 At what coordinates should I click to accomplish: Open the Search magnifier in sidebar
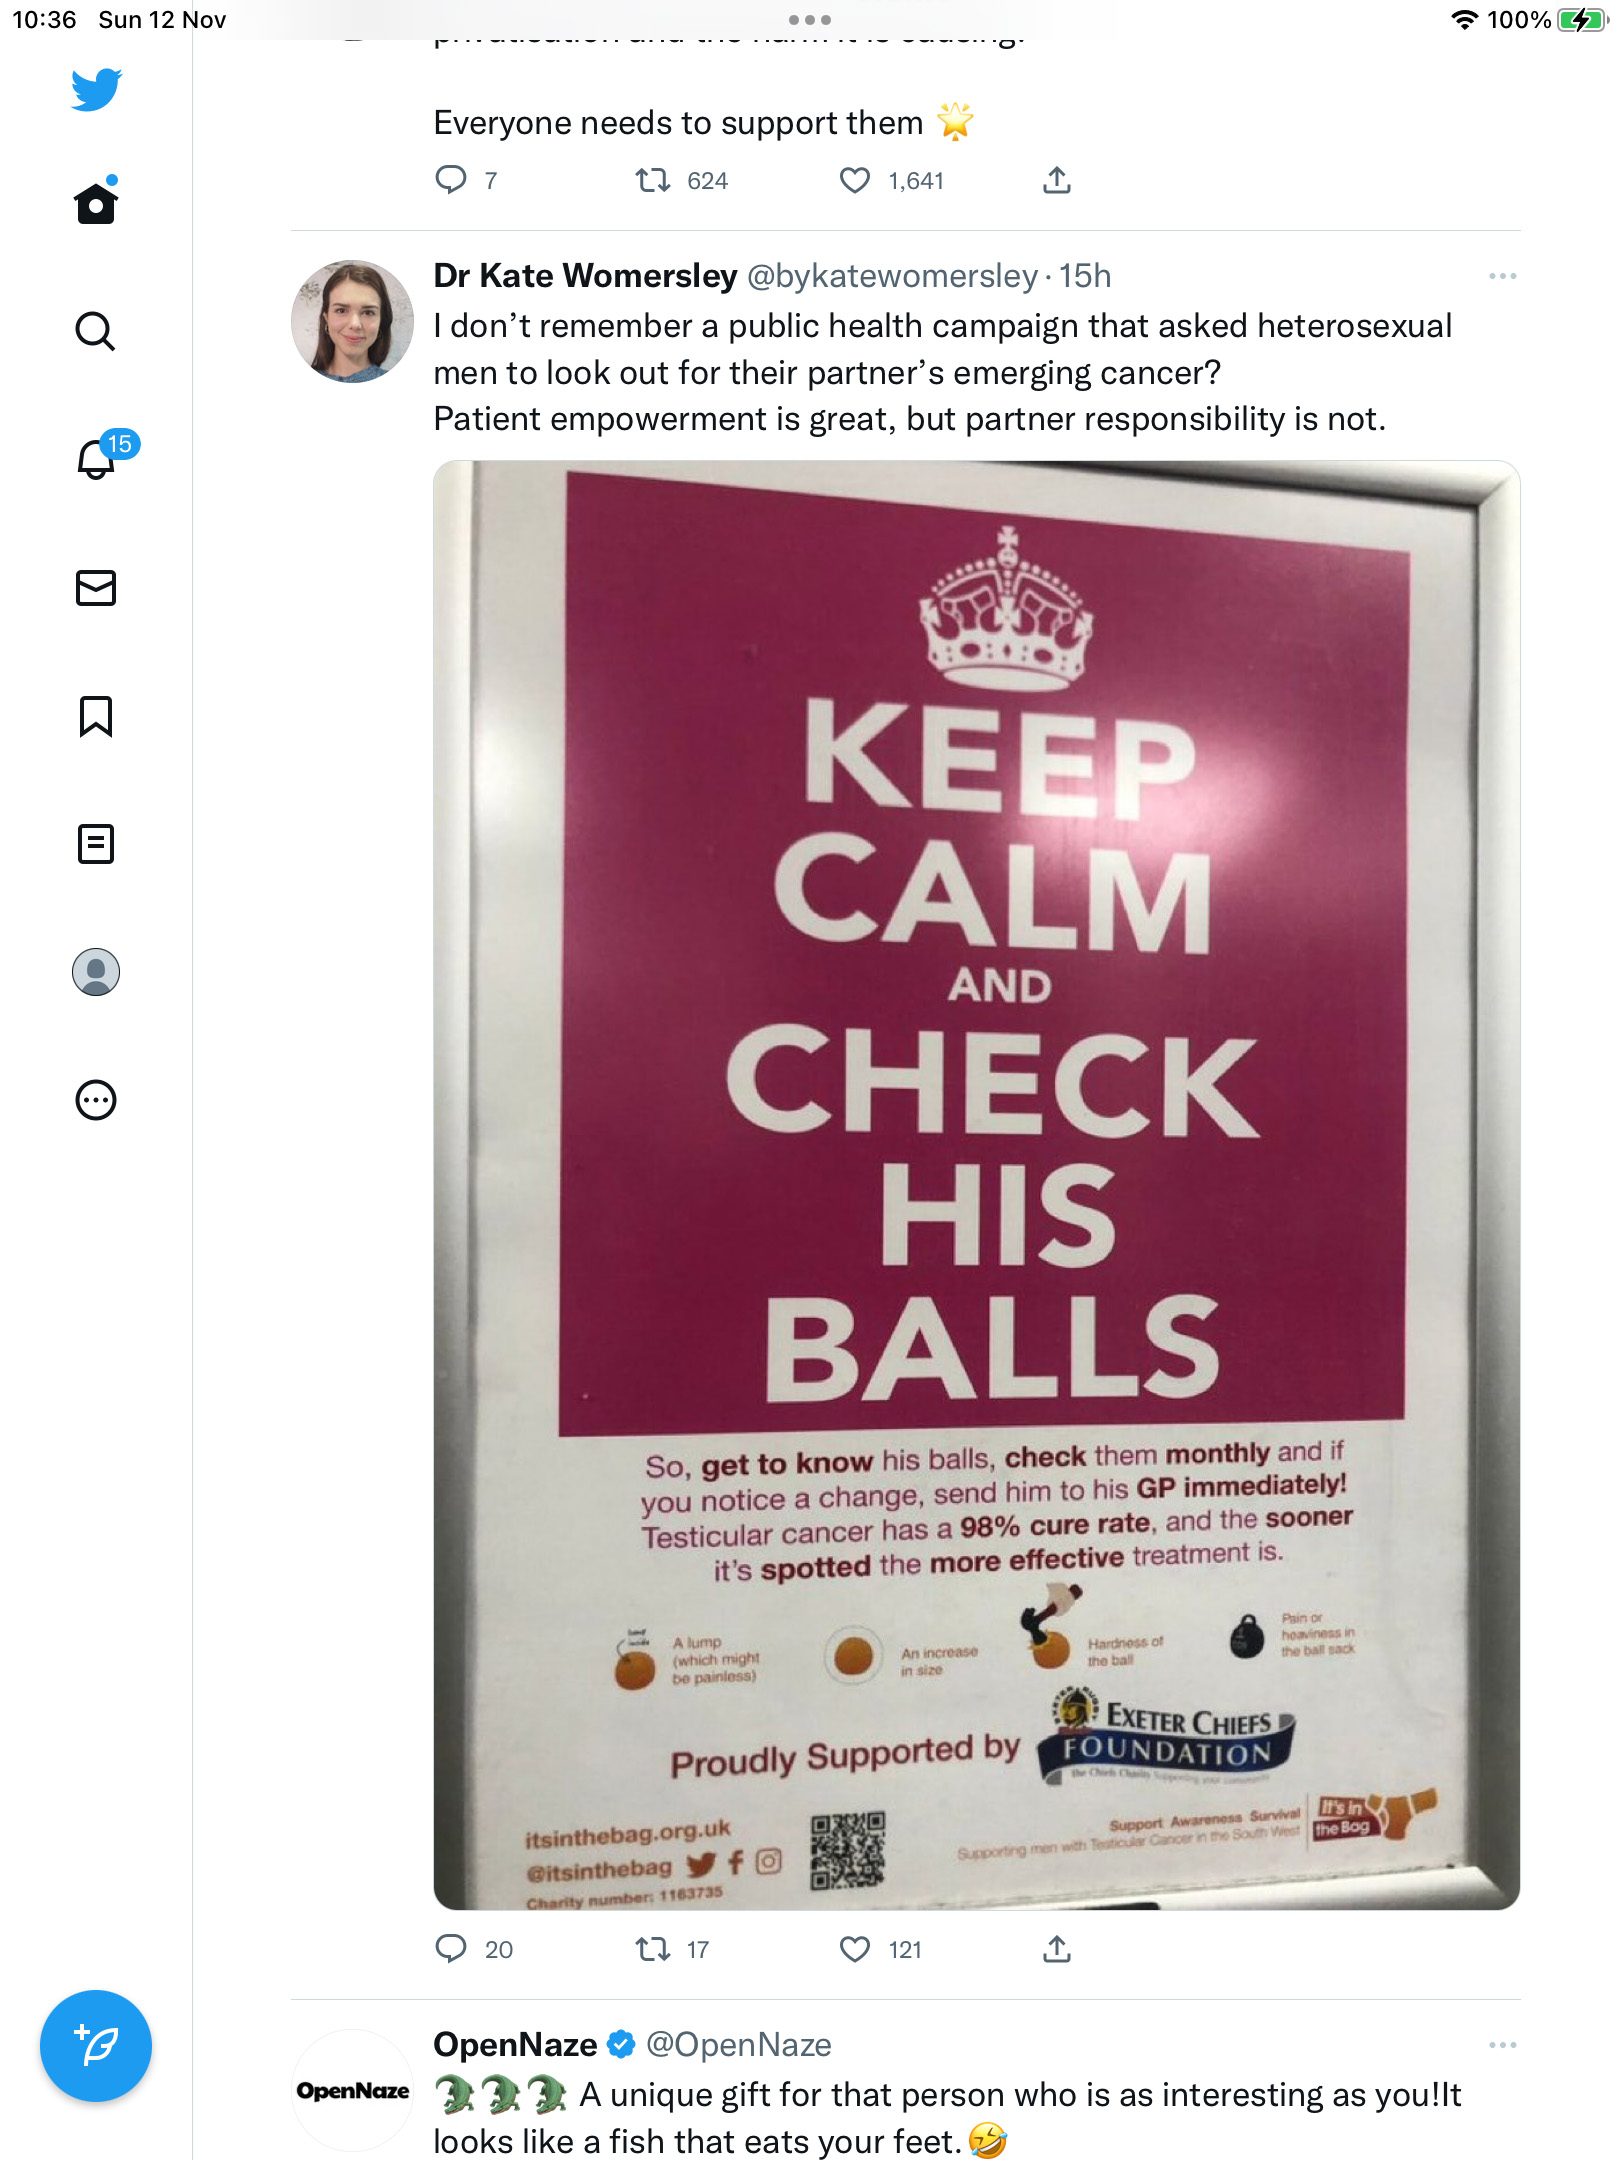click(x=96, y=331)
